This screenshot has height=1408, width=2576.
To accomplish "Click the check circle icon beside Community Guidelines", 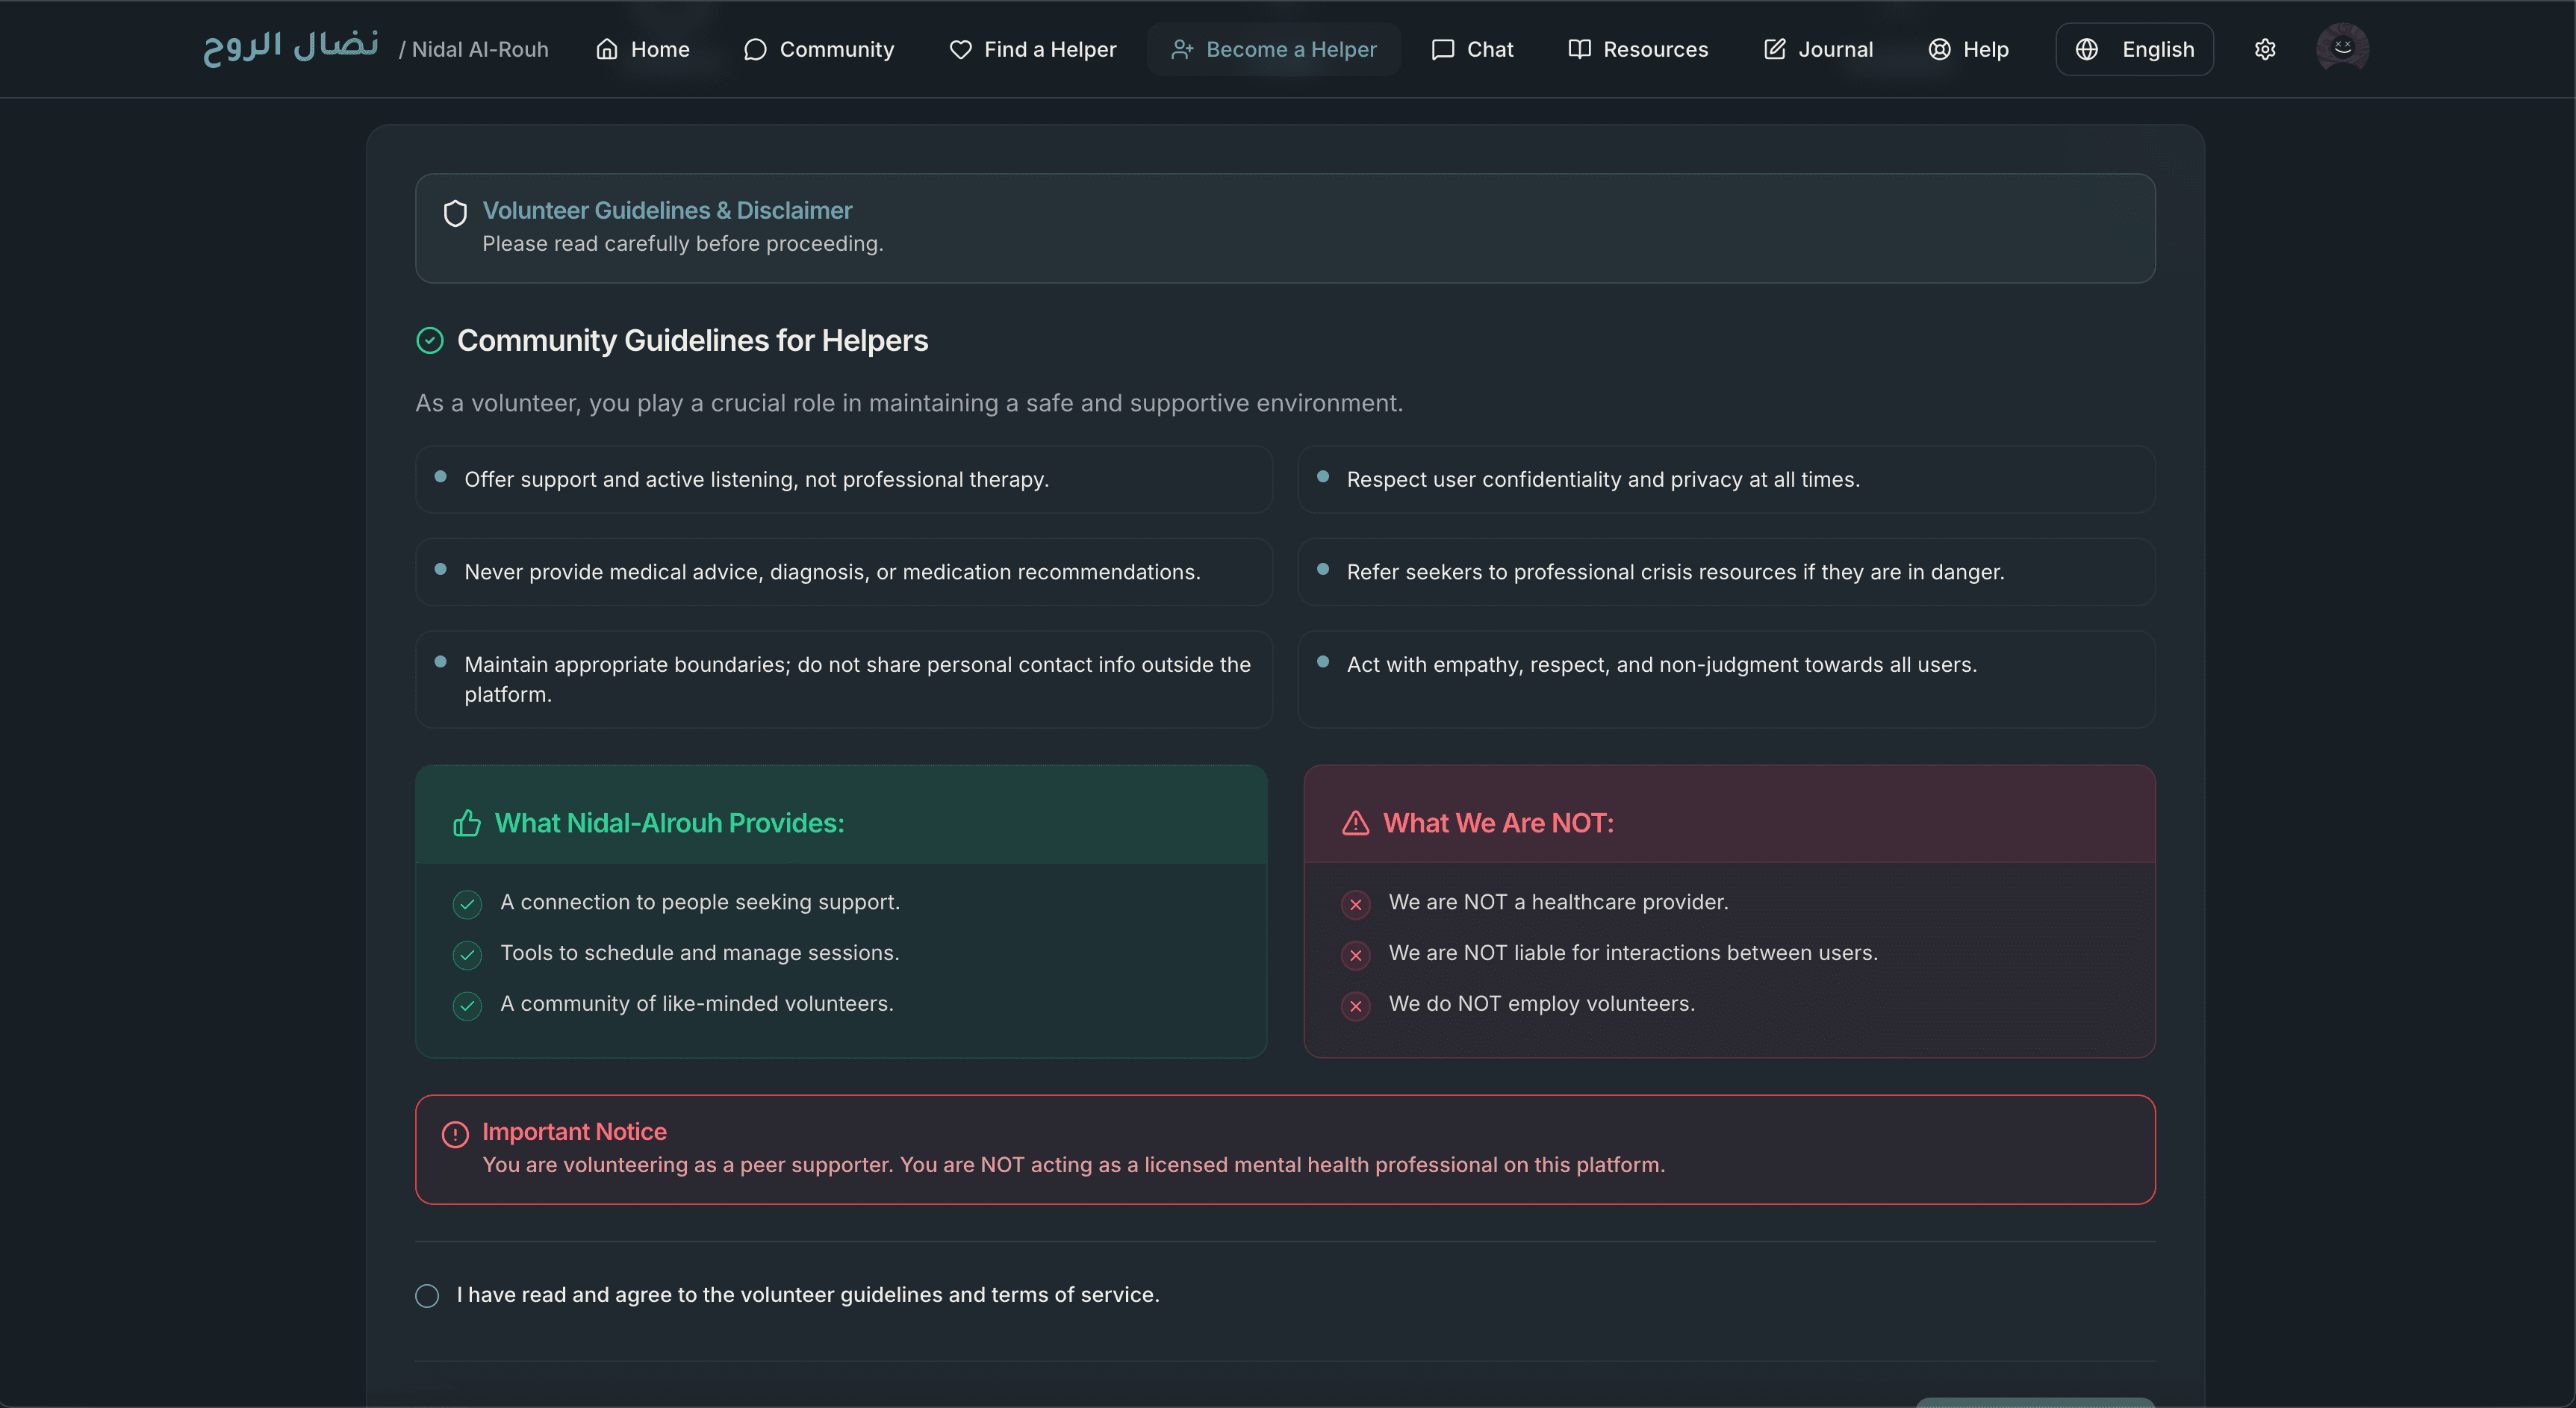I will point(430,341).
